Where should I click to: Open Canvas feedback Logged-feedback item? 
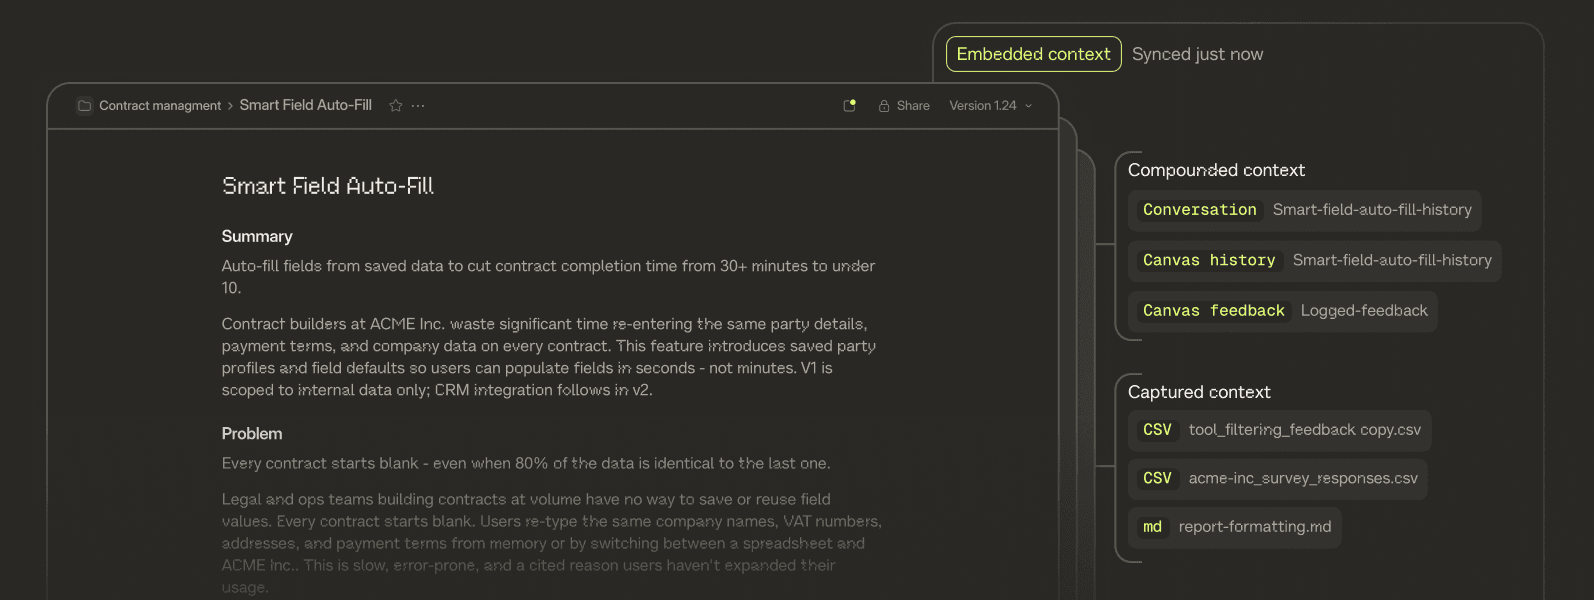click(1283, 311)
